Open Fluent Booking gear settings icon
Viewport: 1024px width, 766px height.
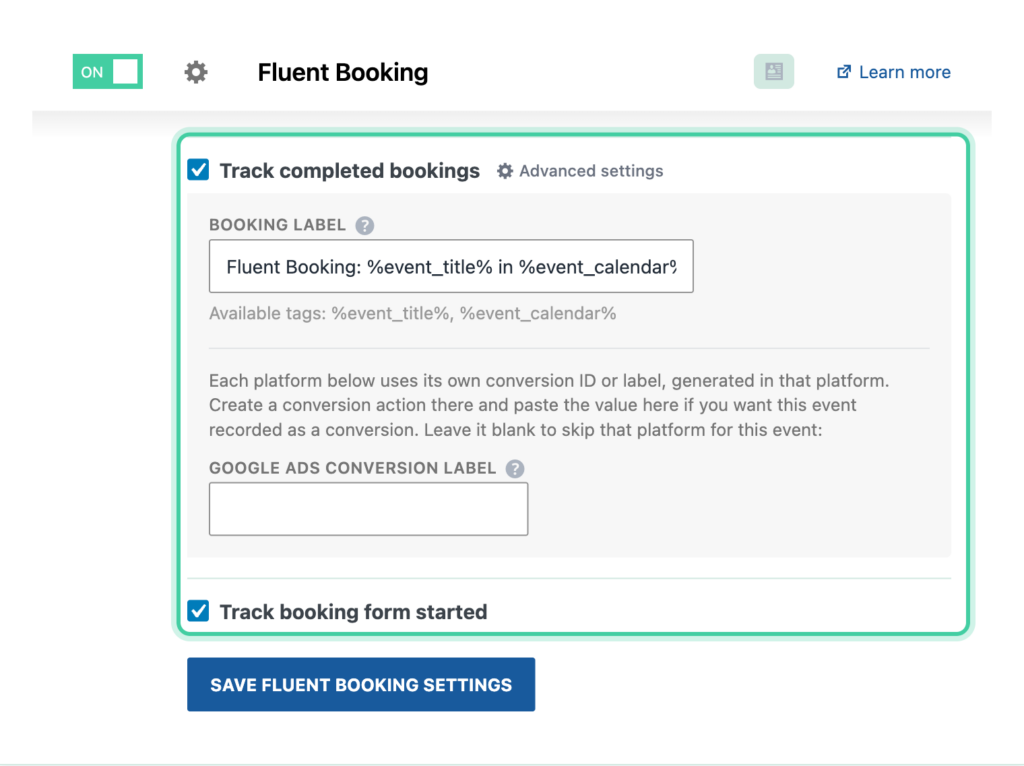point(195,72)
